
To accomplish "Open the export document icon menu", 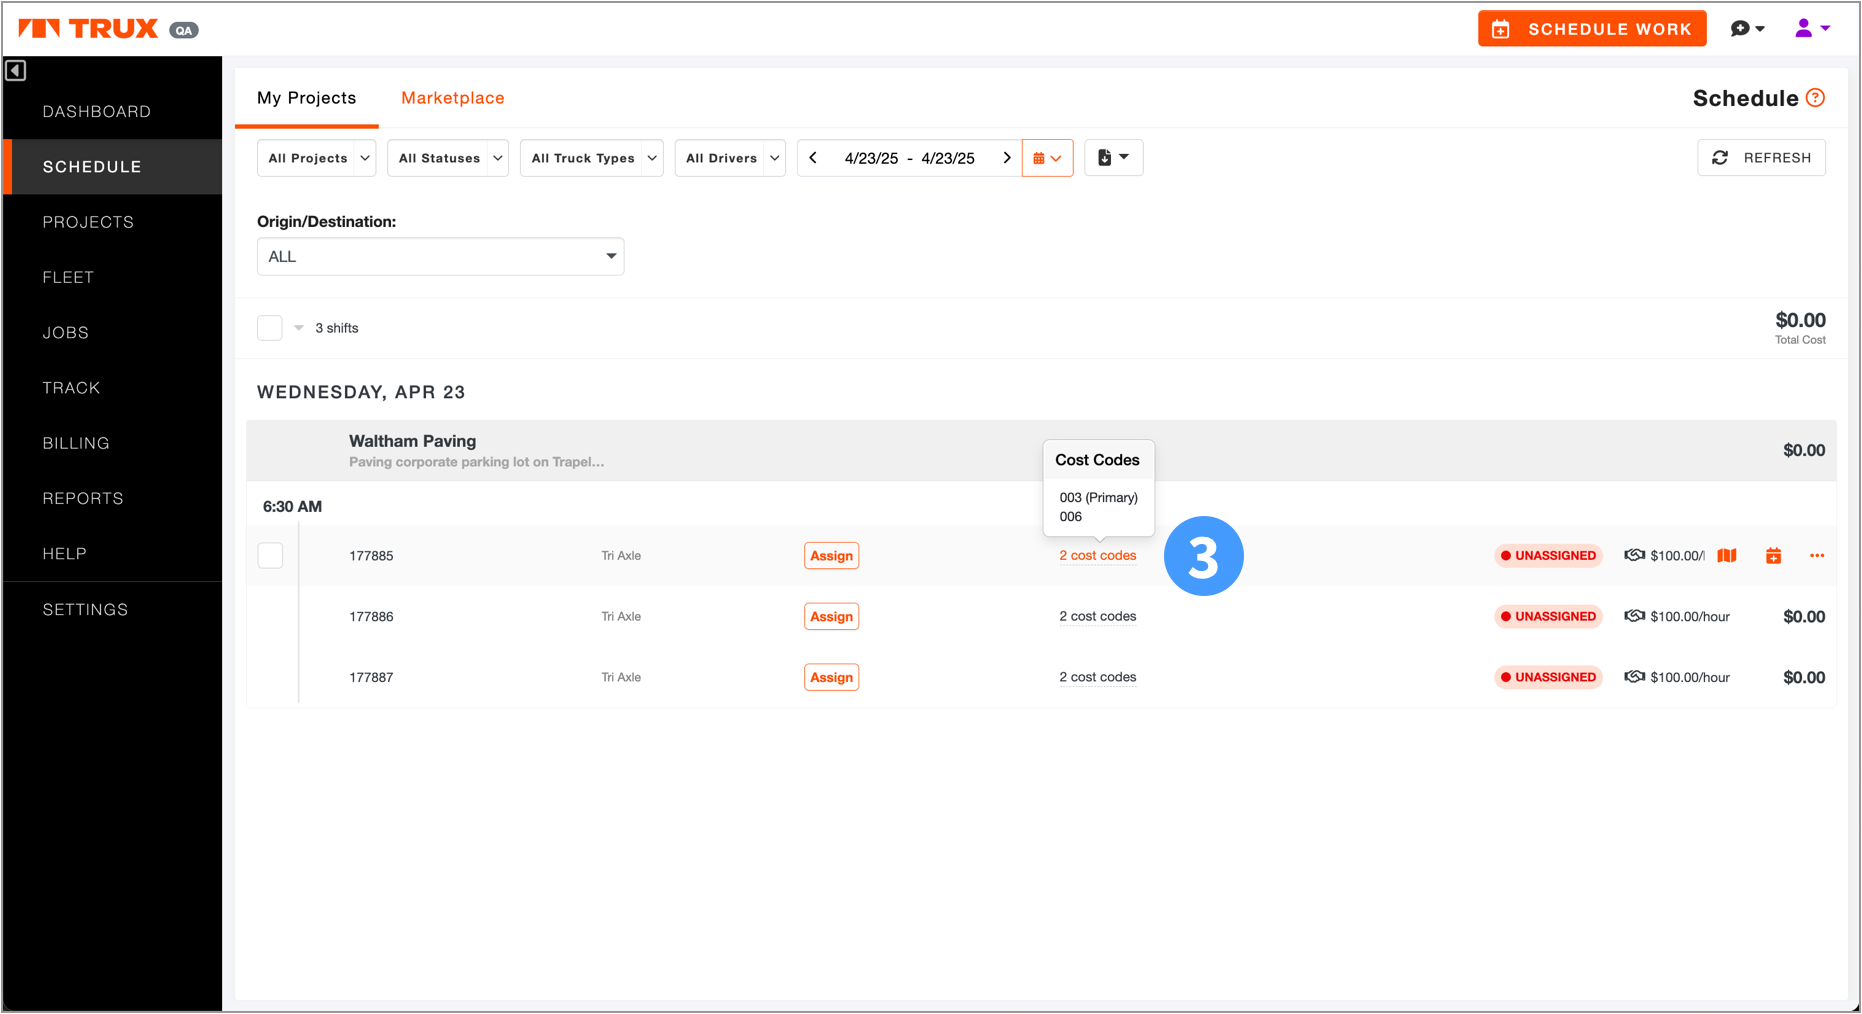I will [x=1112, y=158].
